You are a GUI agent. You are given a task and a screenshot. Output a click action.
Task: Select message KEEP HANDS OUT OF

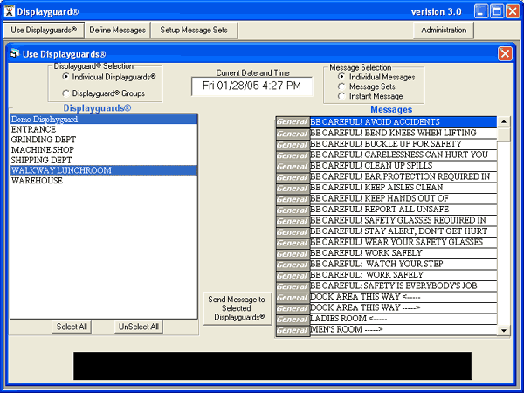pos(403,199)
